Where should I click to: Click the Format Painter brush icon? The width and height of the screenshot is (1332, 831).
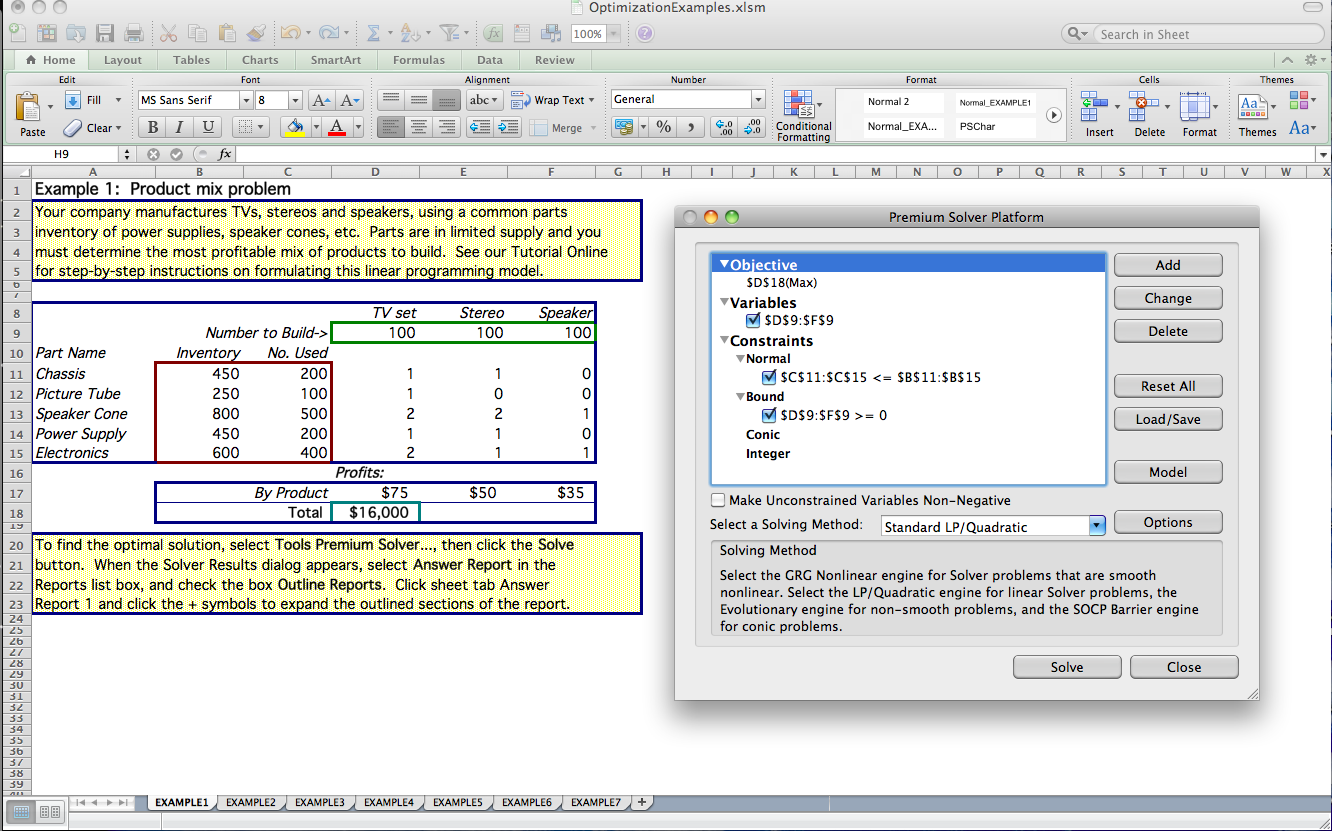click(x=256, y=33)
